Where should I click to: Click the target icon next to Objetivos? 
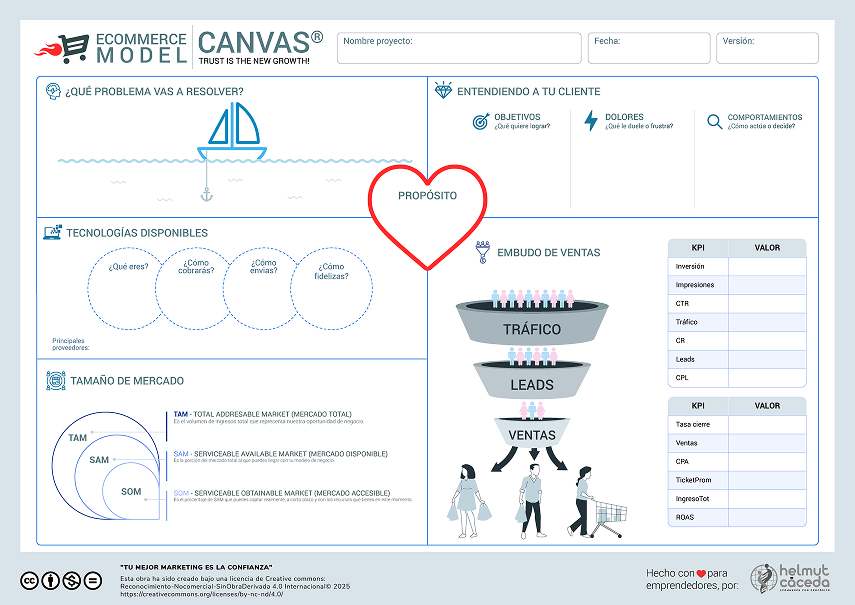[481, 121]
